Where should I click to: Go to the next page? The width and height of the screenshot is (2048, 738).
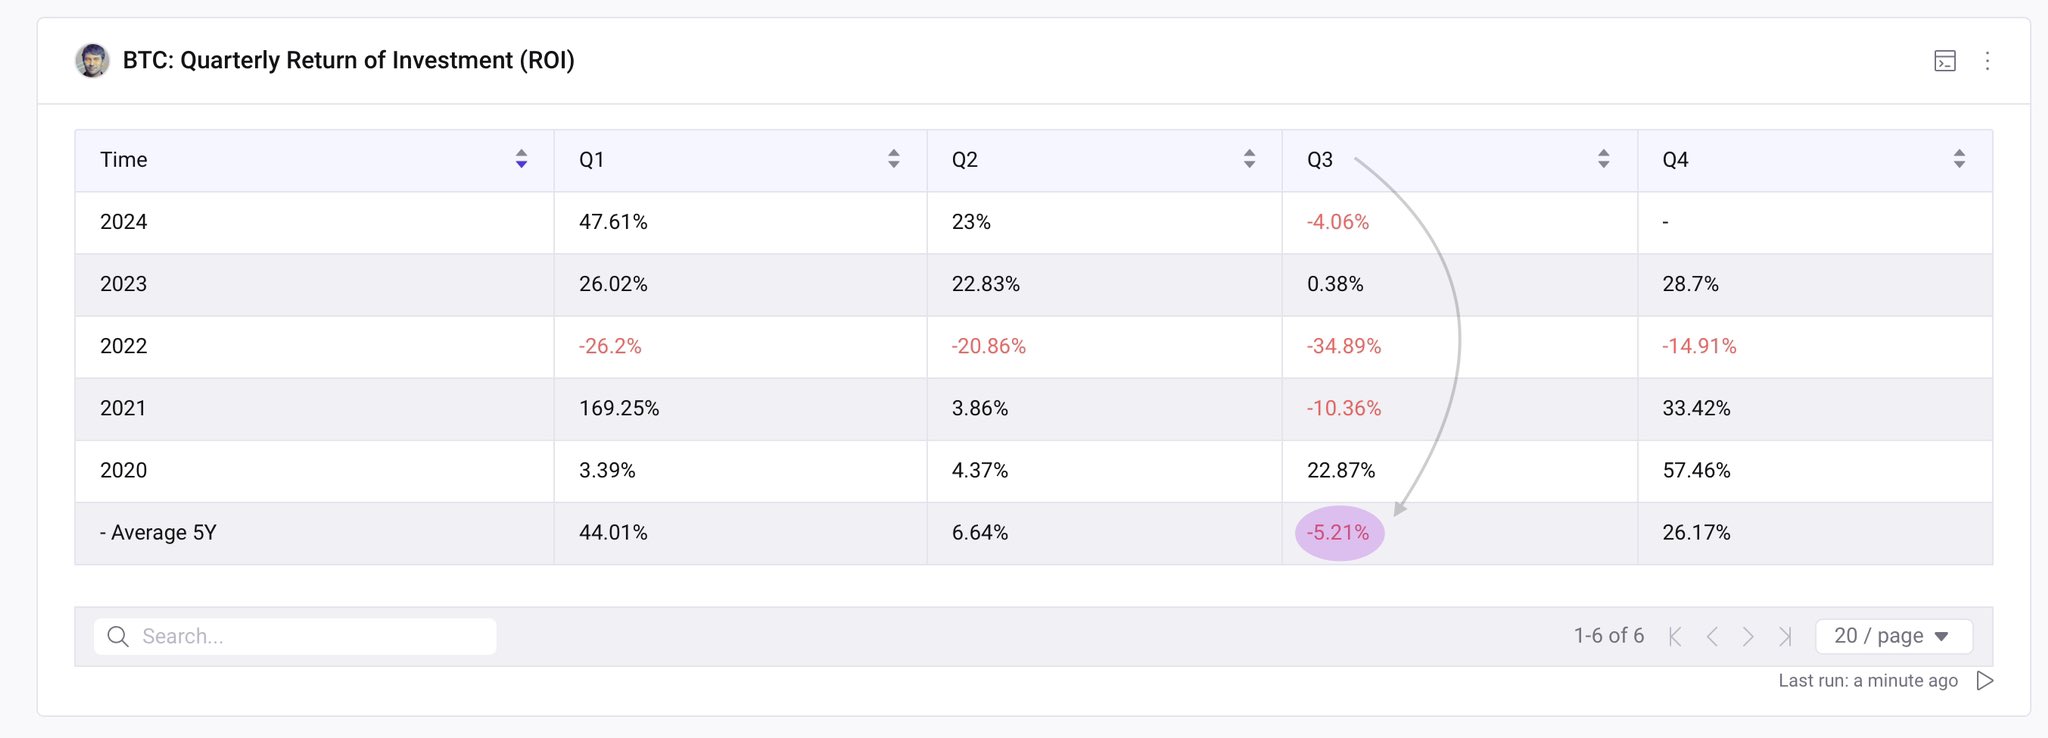(1748, 636)
